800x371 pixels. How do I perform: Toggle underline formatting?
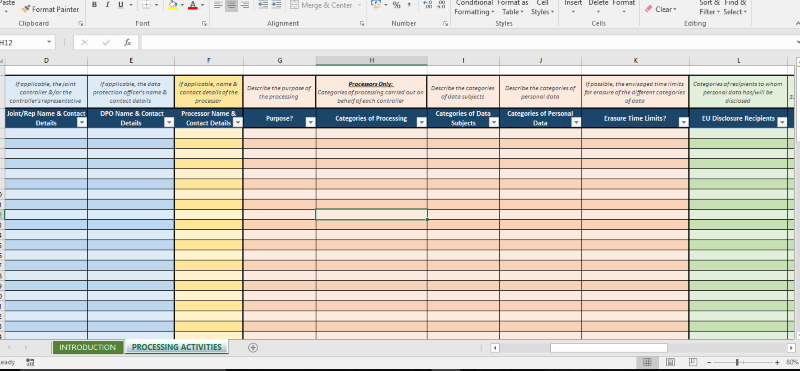pos(121,5)
